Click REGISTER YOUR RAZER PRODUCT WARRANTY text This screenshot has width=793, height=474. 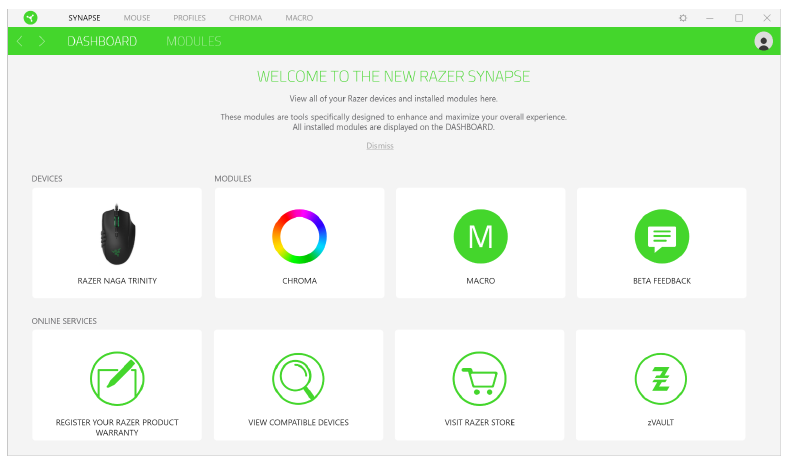click(x=117, y=427)
